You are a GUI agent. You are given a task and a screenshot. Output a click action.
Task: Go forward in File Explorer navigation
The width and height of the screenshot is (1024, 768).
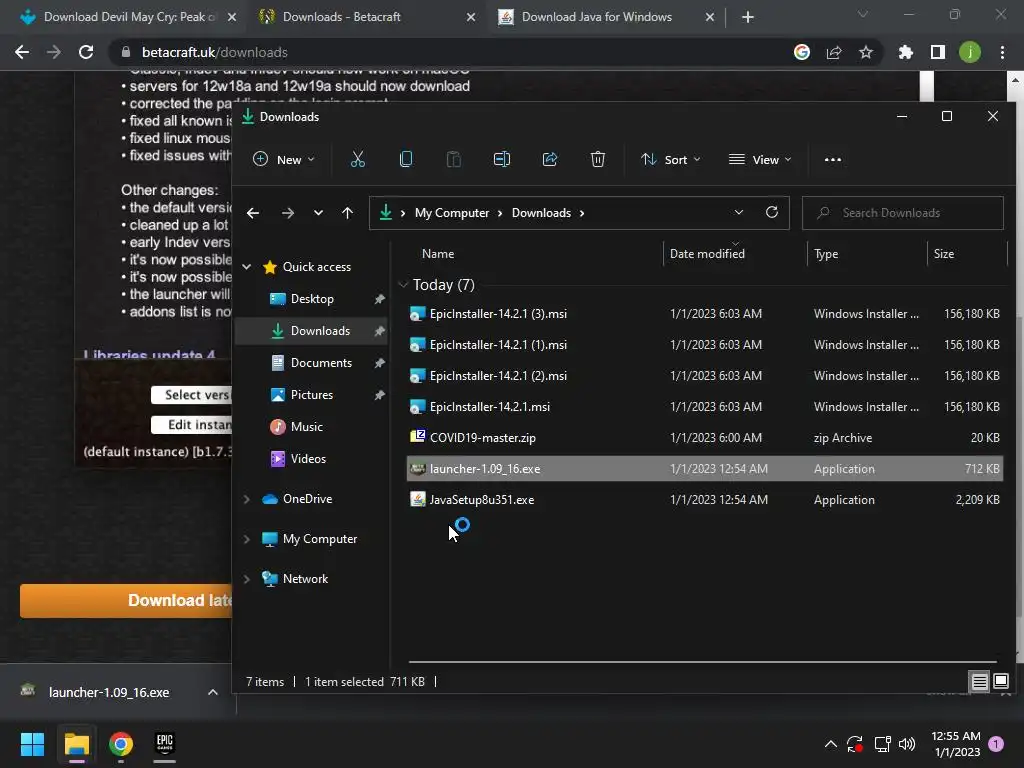(x=287, y=213)
